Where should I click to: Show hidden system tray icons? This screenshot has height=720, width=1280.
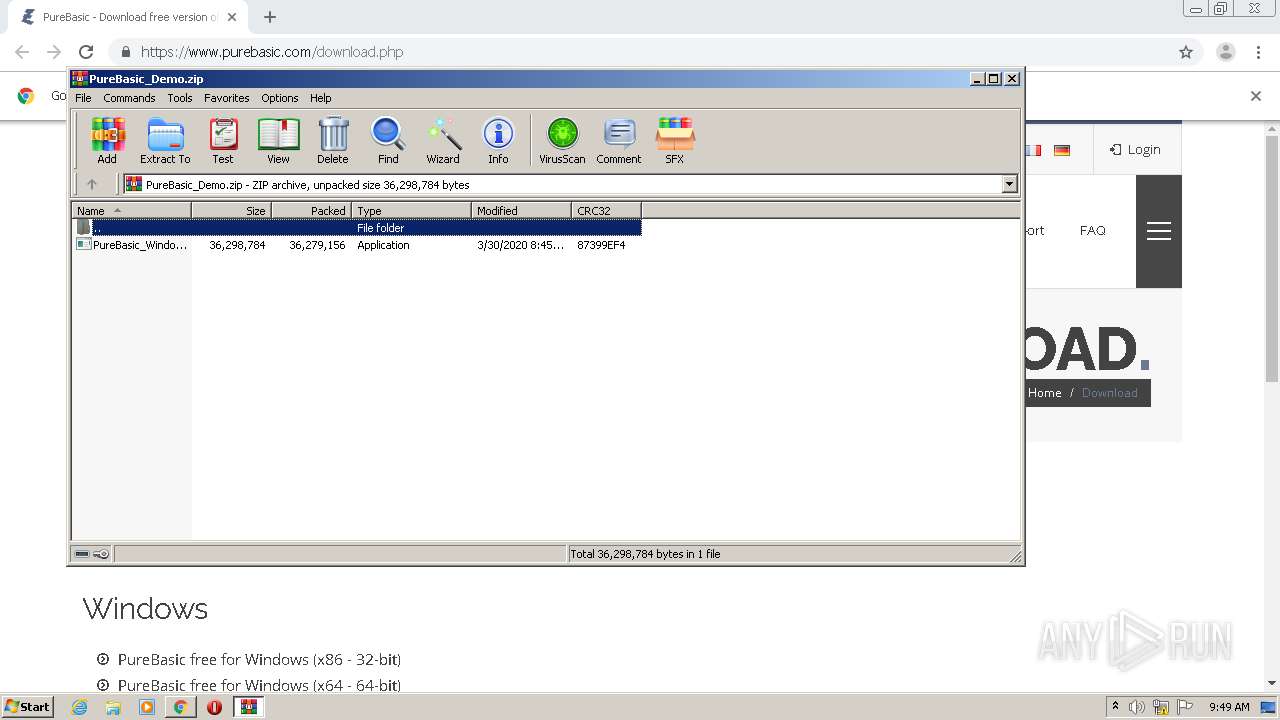click(x=1115, y=706)
